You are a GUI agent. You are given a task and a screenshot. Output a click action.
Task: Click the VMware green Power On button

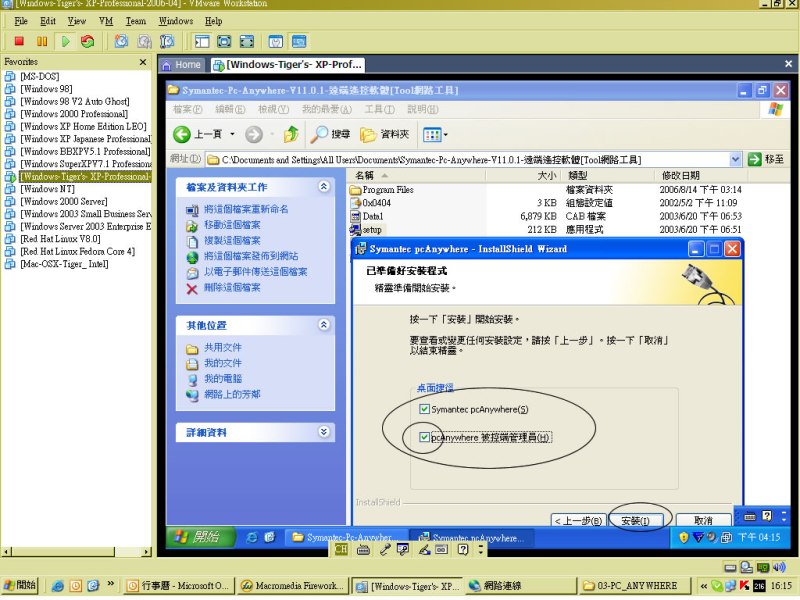(65, 41)
